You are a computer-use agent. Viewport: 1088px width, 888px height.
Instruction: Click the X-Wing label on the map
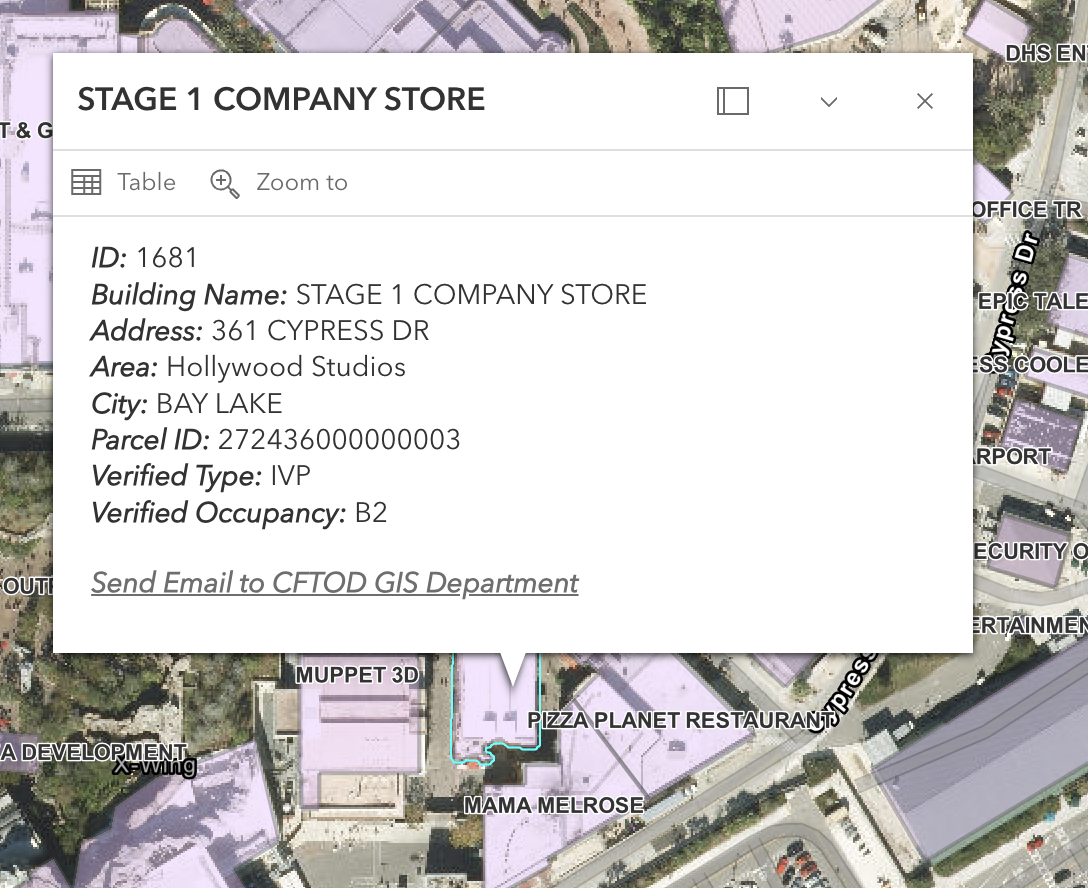[x=155, y=768]
